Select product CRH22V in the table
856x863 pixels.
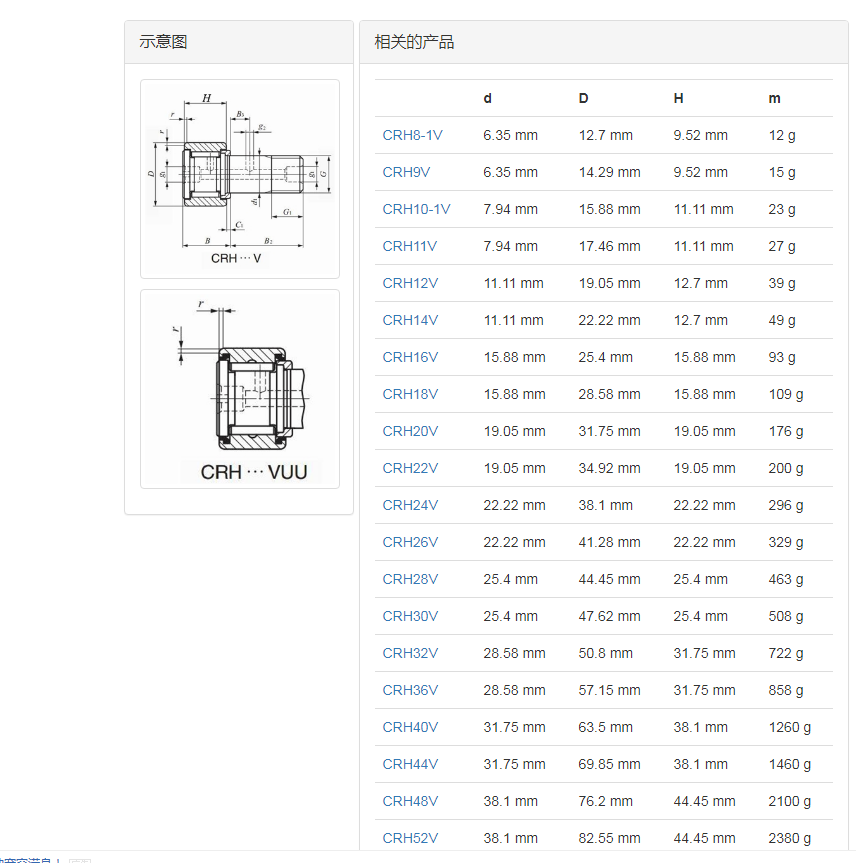pos(410,468)
